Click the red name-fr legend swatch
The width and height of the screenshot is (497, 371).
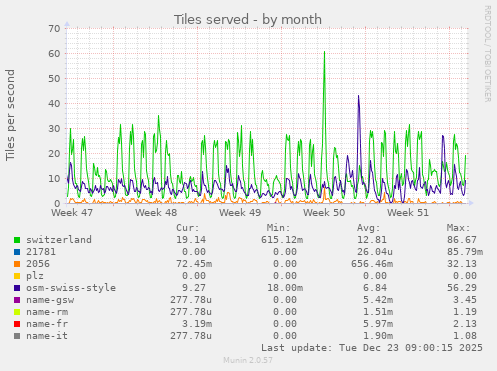(17, 324)
